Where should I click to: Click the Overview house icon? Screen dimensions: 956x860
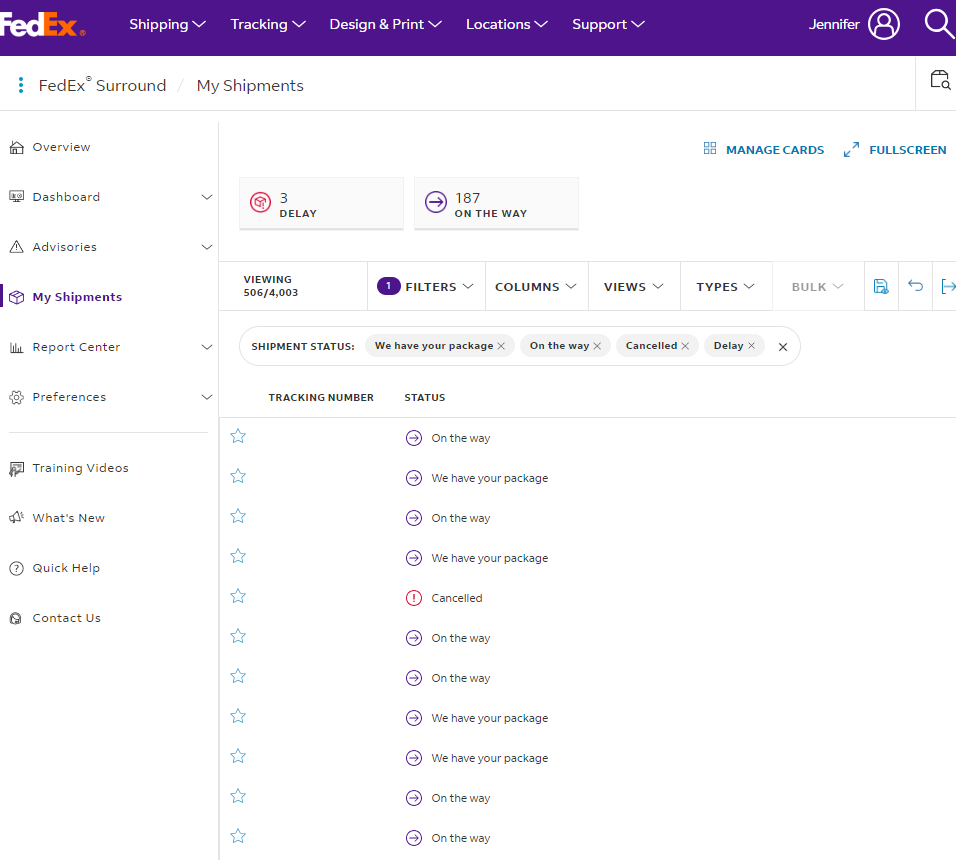pyautogui.click(x=16, y=147)
